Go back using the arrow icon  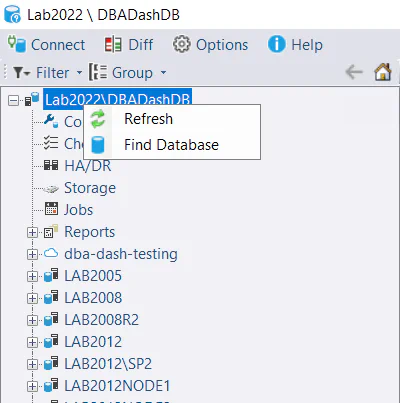click(x=354, y=72)
